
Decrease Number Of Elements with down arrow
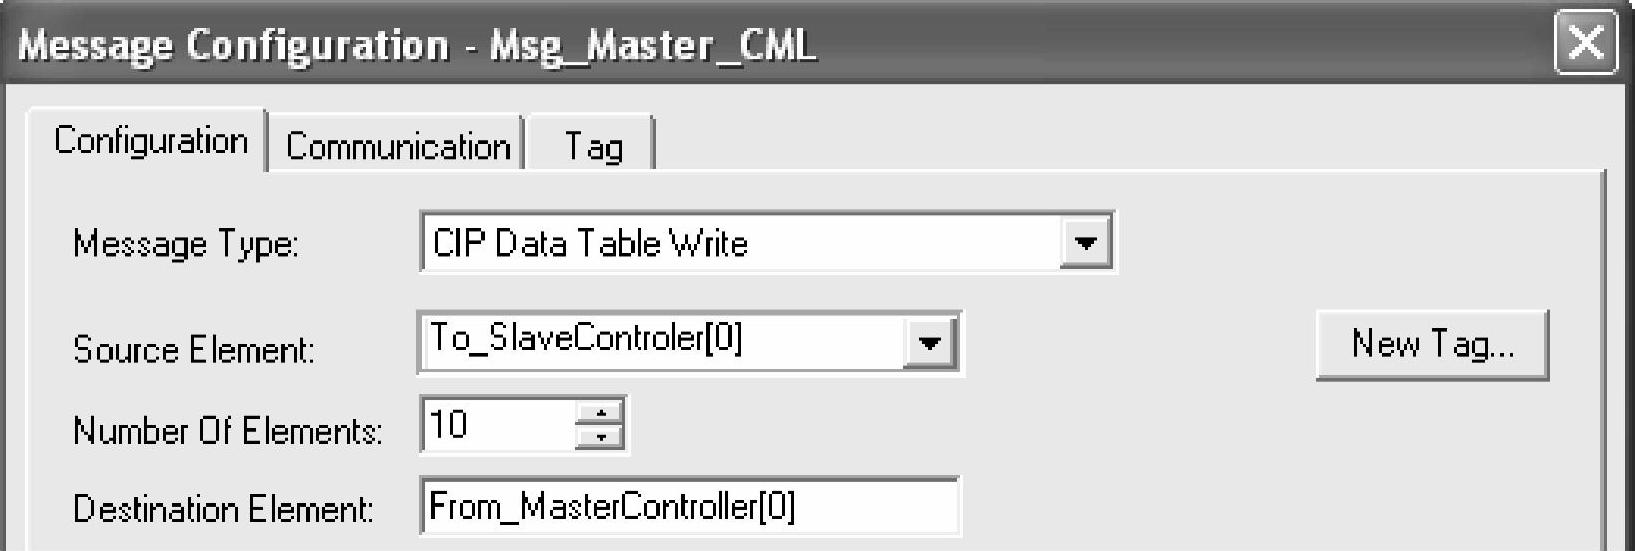pyautogui.click(x=600, y=435)
